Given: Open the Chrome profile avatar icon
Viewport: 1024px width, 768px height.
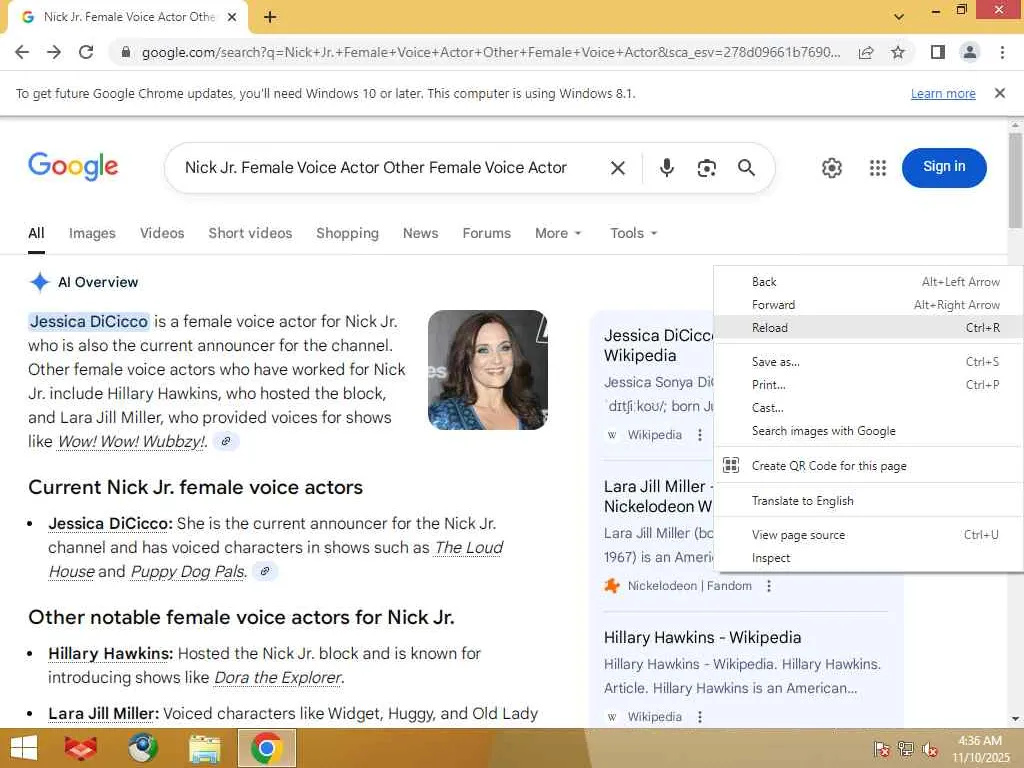Looking at the screenshot, I should click(970, 52).
